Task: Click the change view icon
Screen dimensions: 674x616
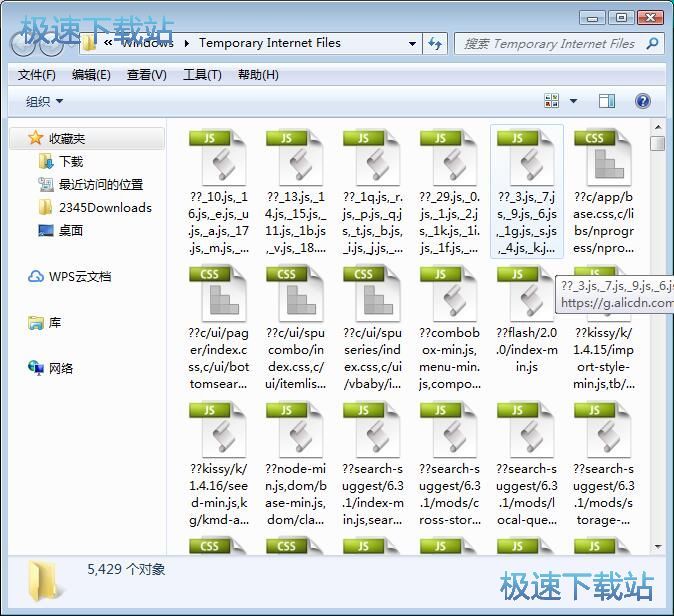Action: pos(551,101)
